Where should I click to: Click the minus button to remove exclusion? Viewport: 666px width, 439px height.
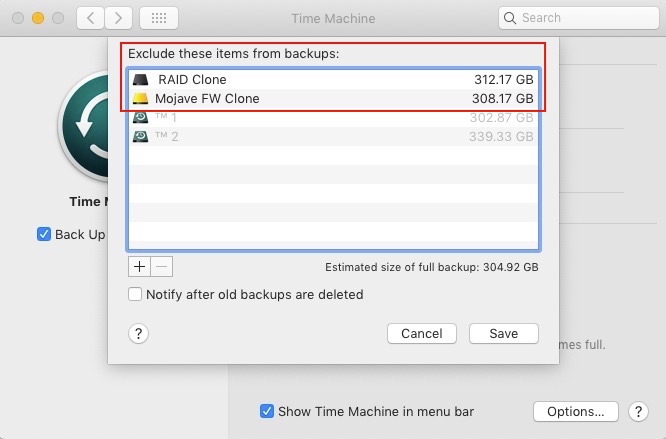162,267
